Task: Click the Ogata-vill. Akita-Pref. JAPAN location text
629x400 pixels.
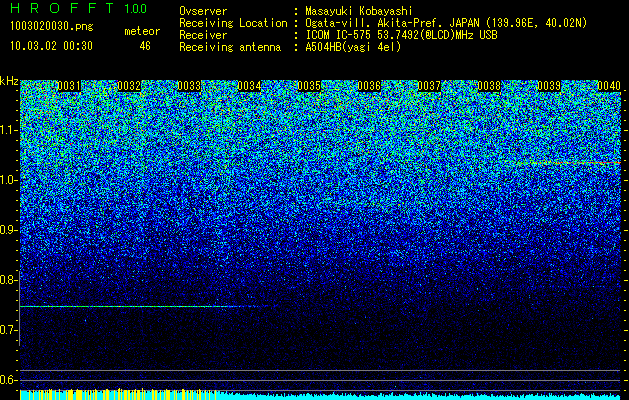Action: click(446, 23)
